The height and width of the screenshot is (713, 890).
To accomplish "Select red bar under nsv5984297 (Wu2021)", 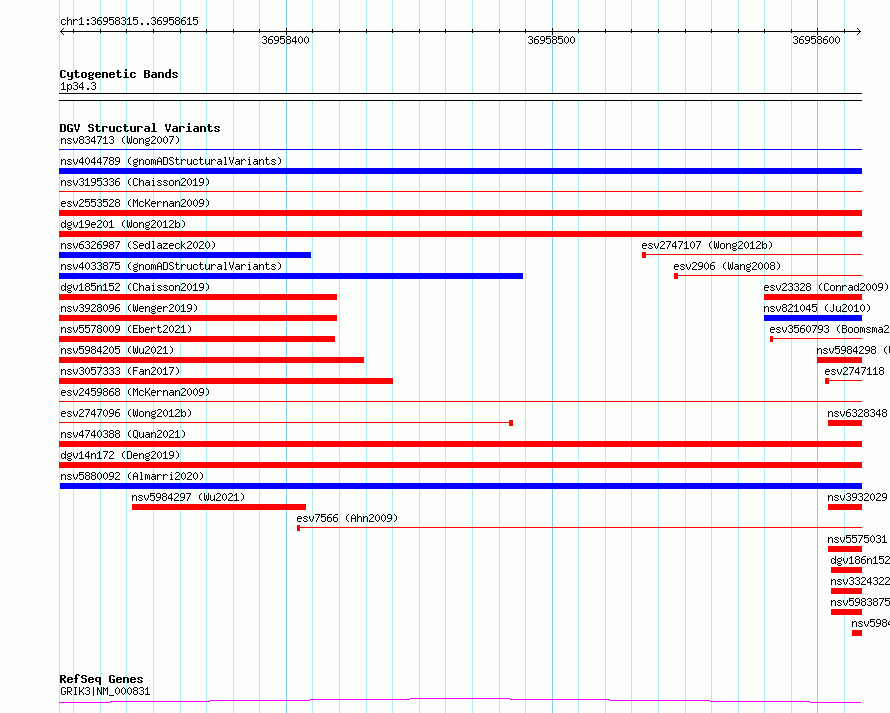I will pyautogui.click(x=219, y=507).
